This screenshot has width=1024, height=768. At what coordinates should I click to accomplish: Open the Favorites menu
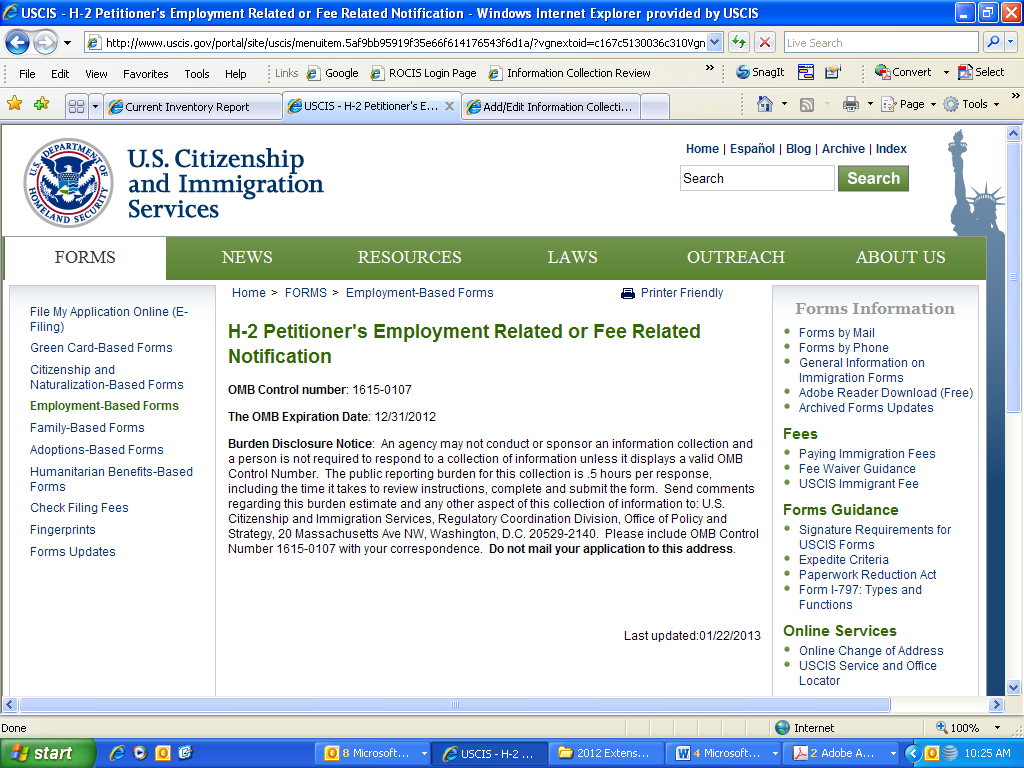[x=145, y=74]
